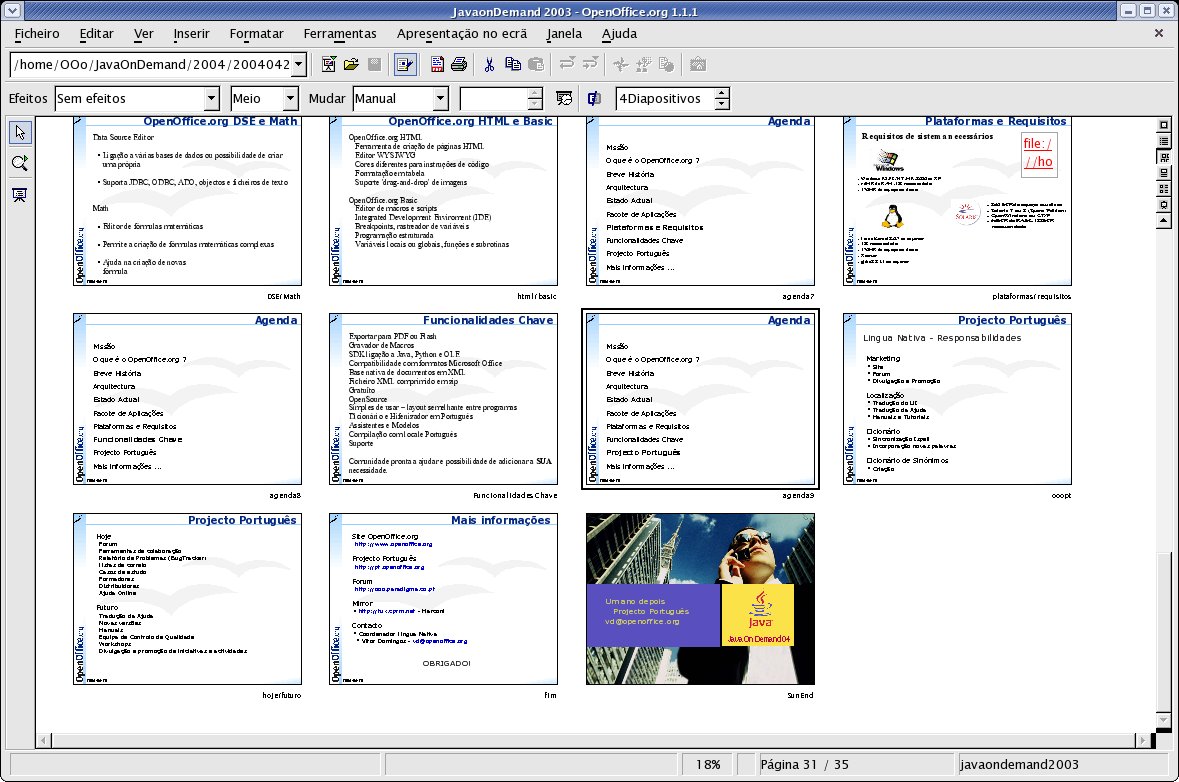Switch to Handout view on right edge
This screenshot has height=782, width=1179.
1164,188
